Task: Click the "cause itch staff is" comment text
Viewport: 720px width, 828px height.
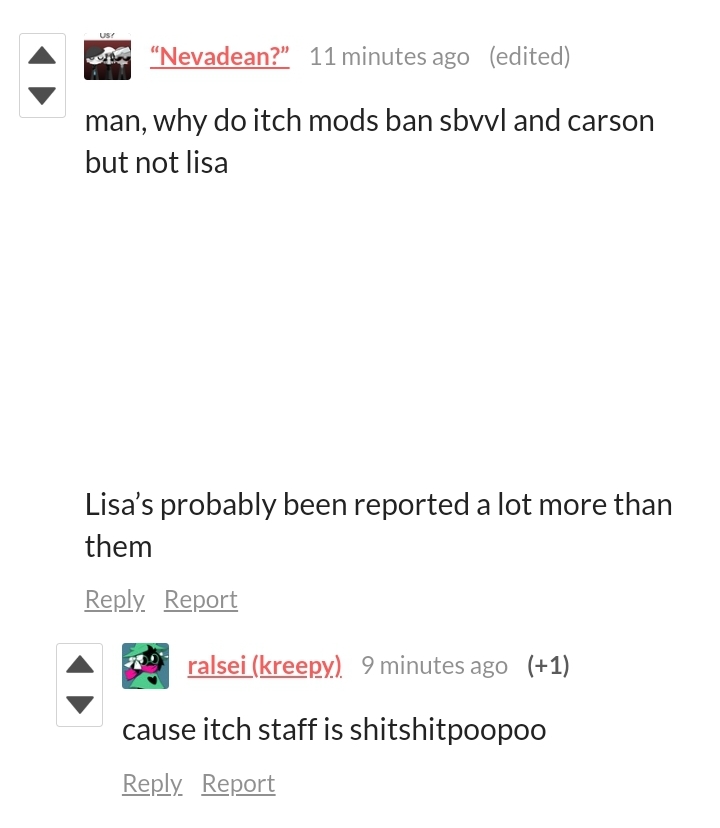Action: tap(232, 730)
